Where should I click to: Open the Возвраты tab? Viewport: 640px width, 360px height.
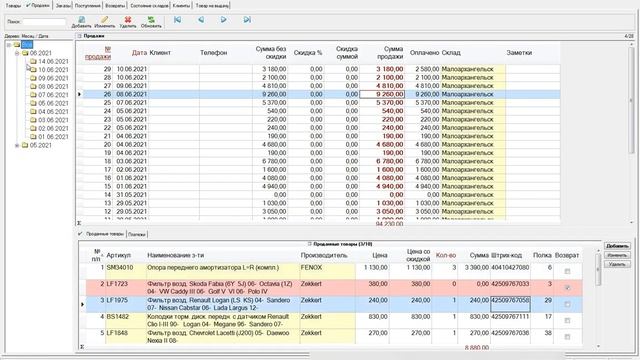point(115,6)
